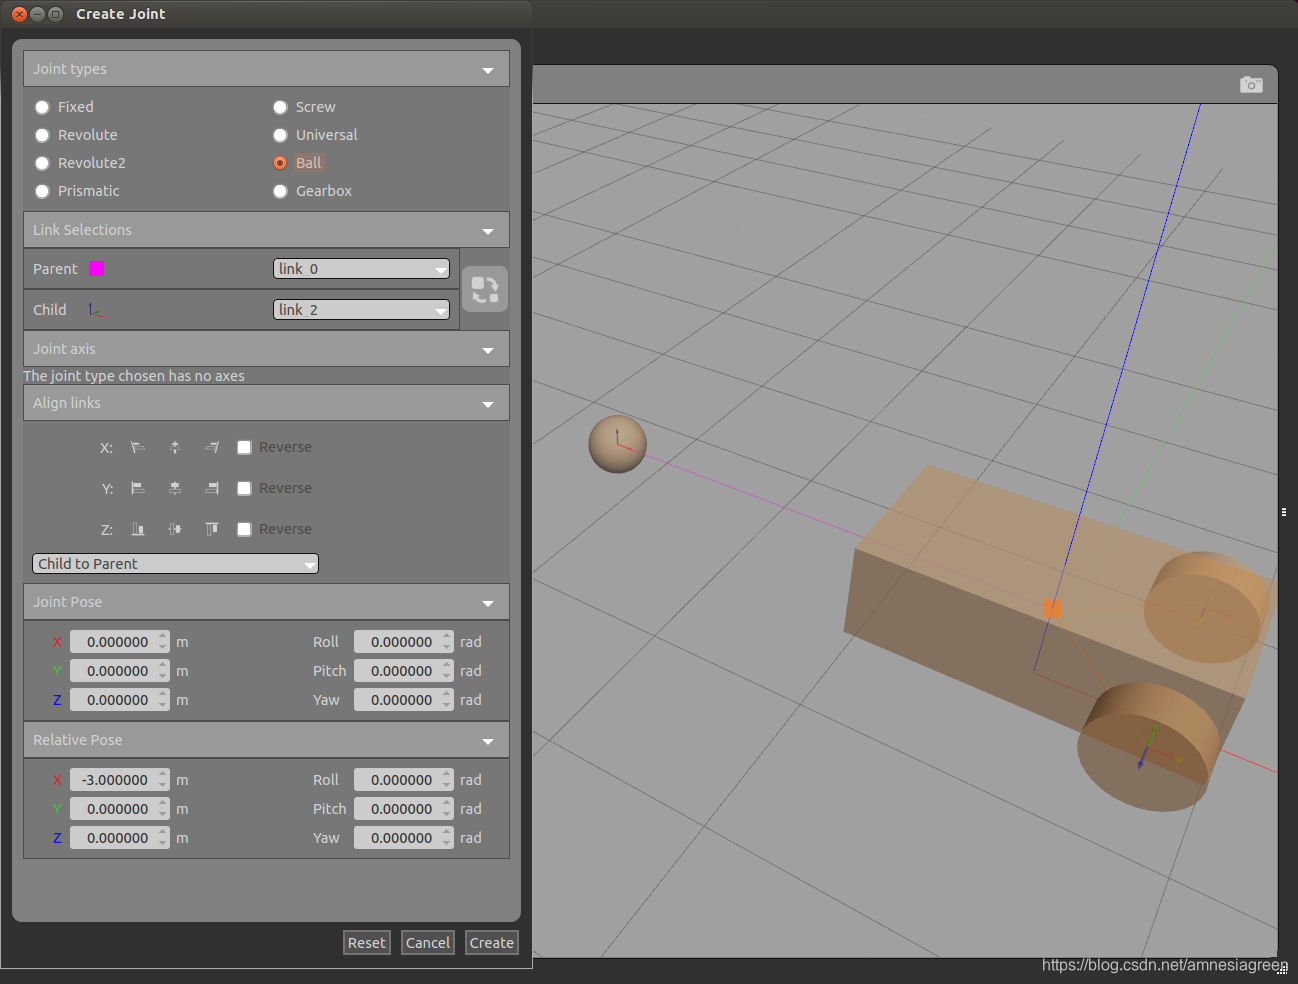Viewport: 1298px width, 984px height.
Task: Click the orange joint marker on the chassis
Action: coord(1052,608)
